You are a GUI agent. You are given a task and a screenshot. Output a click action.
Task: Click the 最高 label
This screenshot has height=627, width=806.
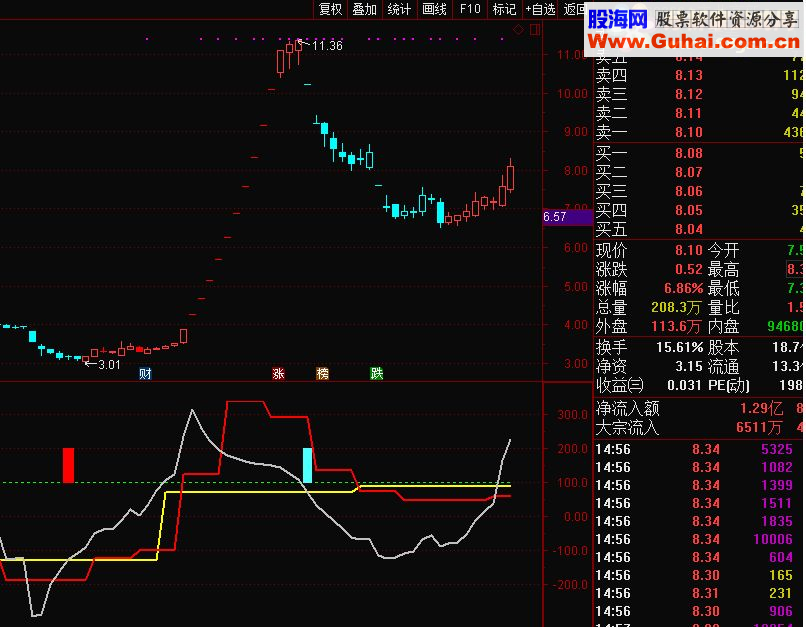click(723, 269)
